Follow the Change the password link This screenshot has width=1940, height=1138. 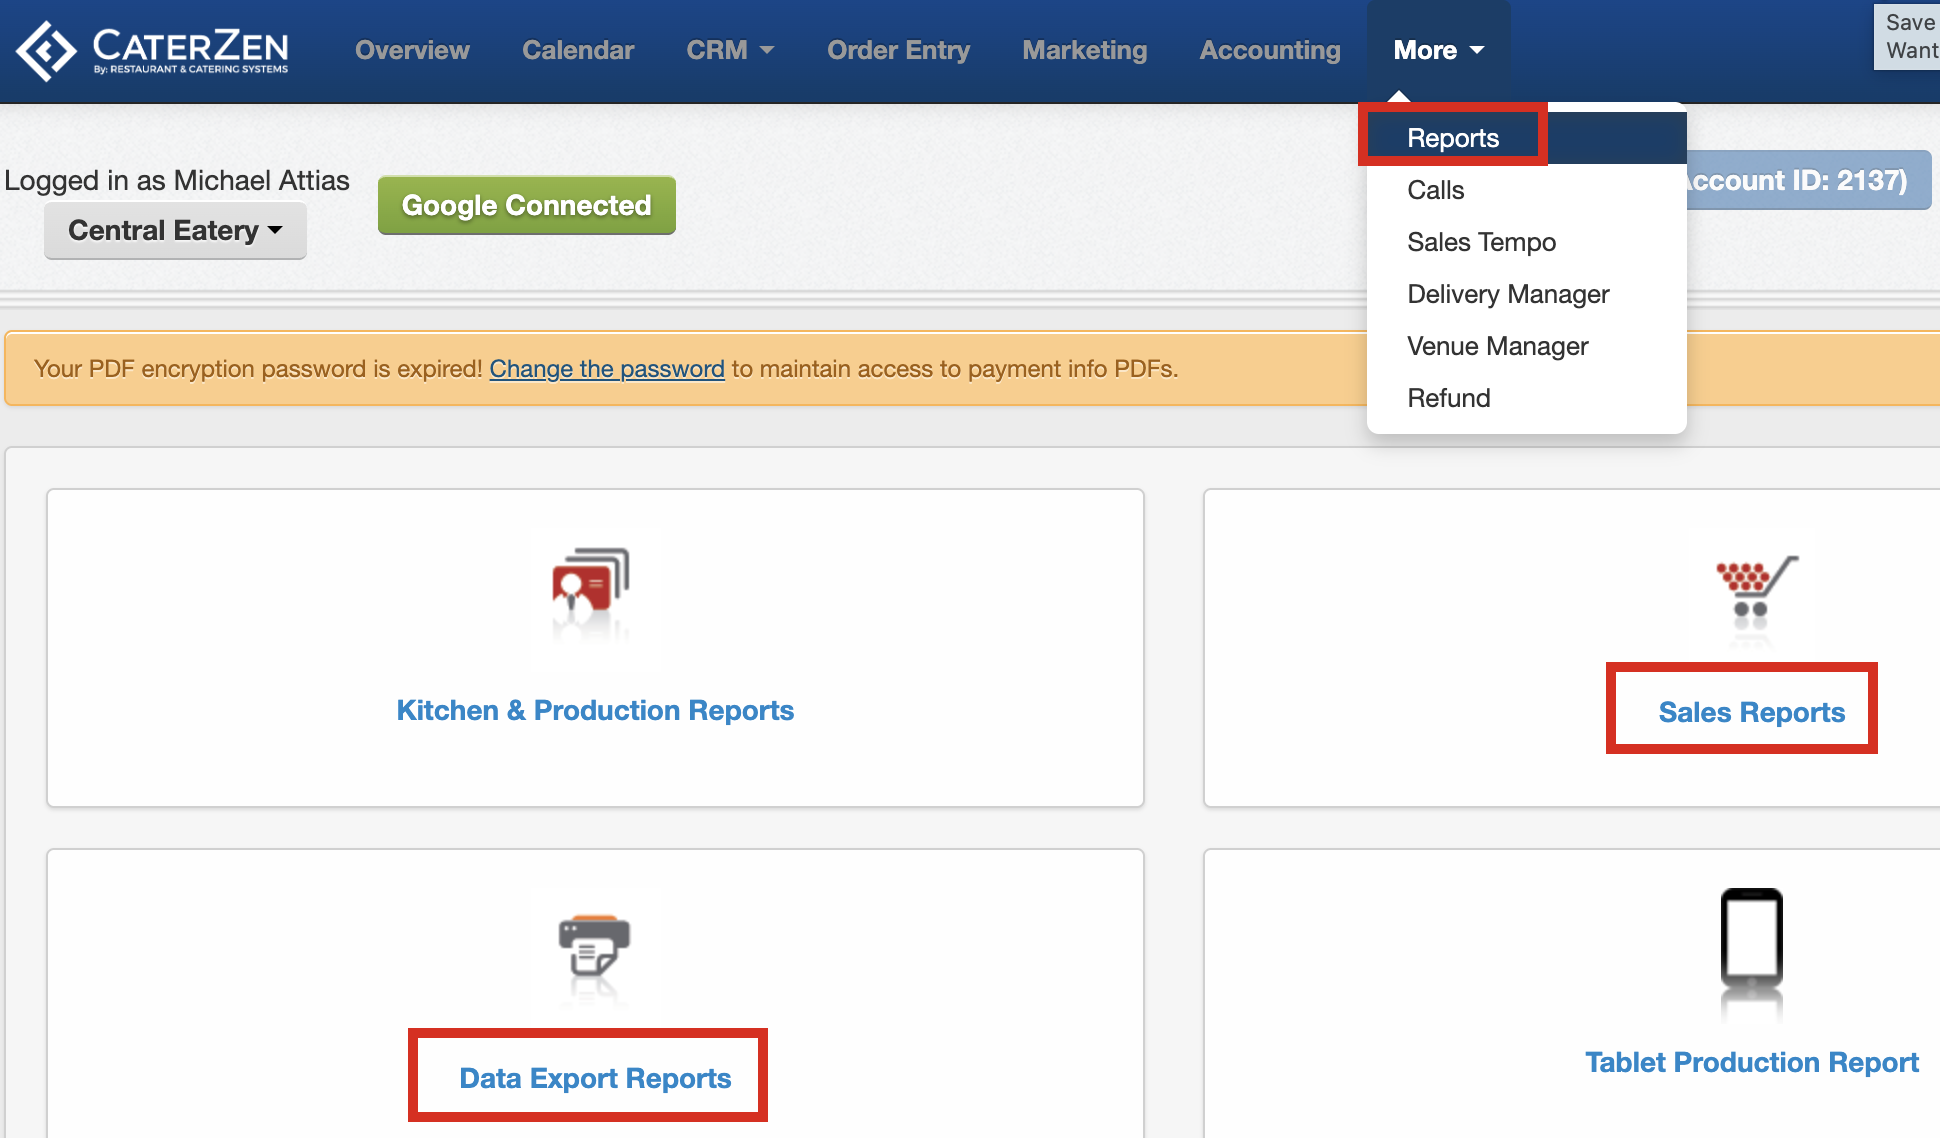tap(606, 369)
